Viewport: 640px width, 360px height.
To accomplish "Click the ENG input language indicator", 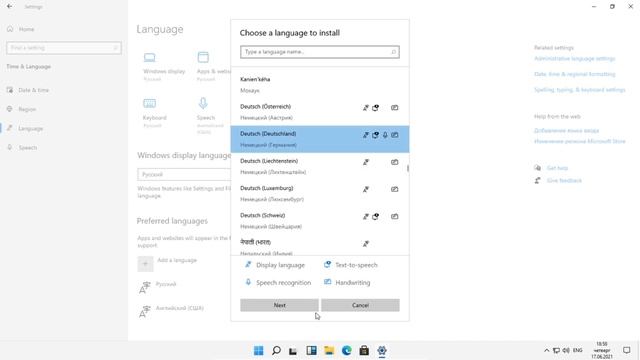I will click(577, 351).
